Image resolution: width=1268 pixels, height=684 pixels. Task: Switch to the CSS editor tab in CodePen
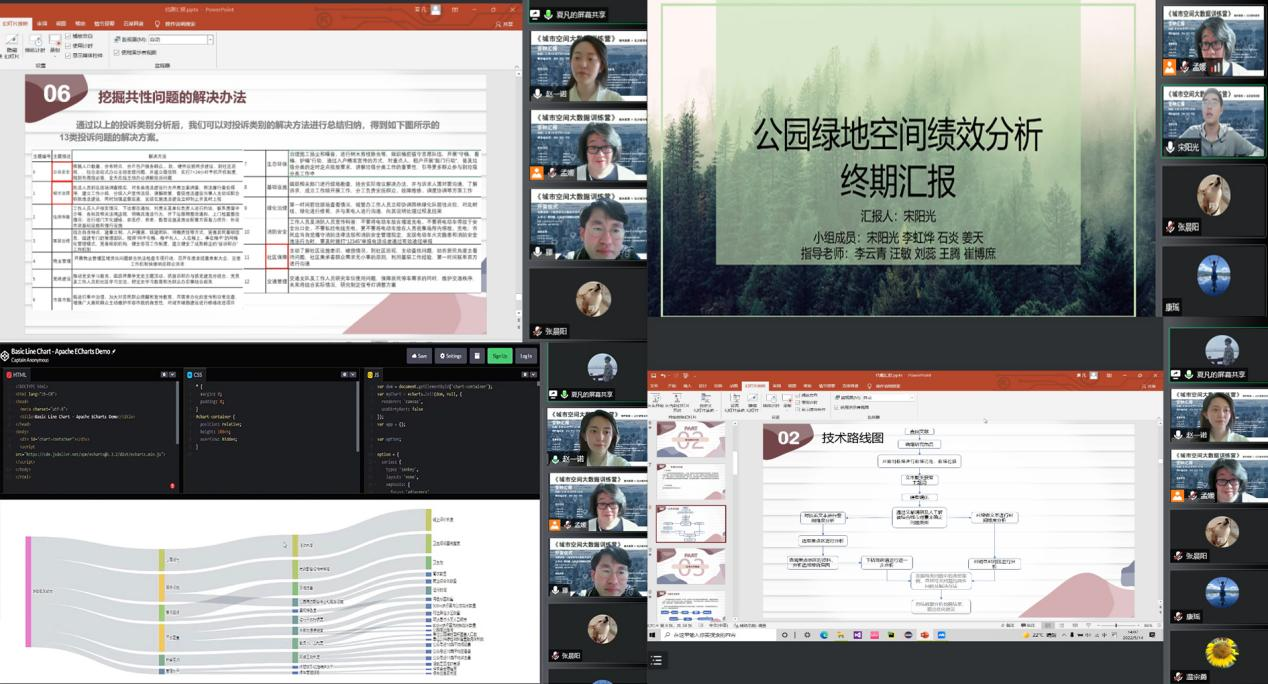pyautogui.click(x=196, y=375)
